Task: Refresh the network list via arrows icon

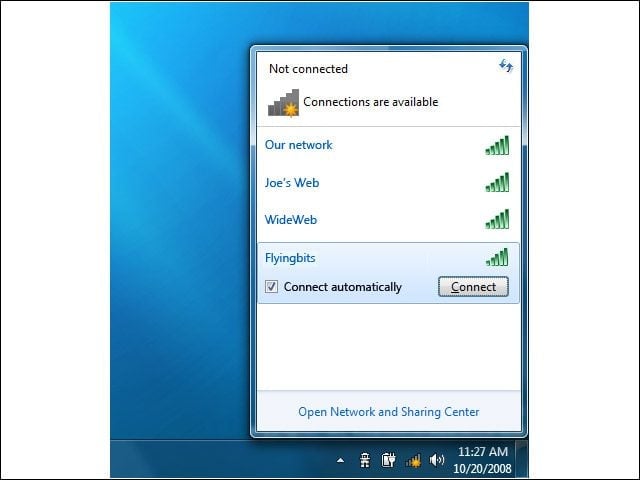Action: pyautogui.click(x=506, y=66)
